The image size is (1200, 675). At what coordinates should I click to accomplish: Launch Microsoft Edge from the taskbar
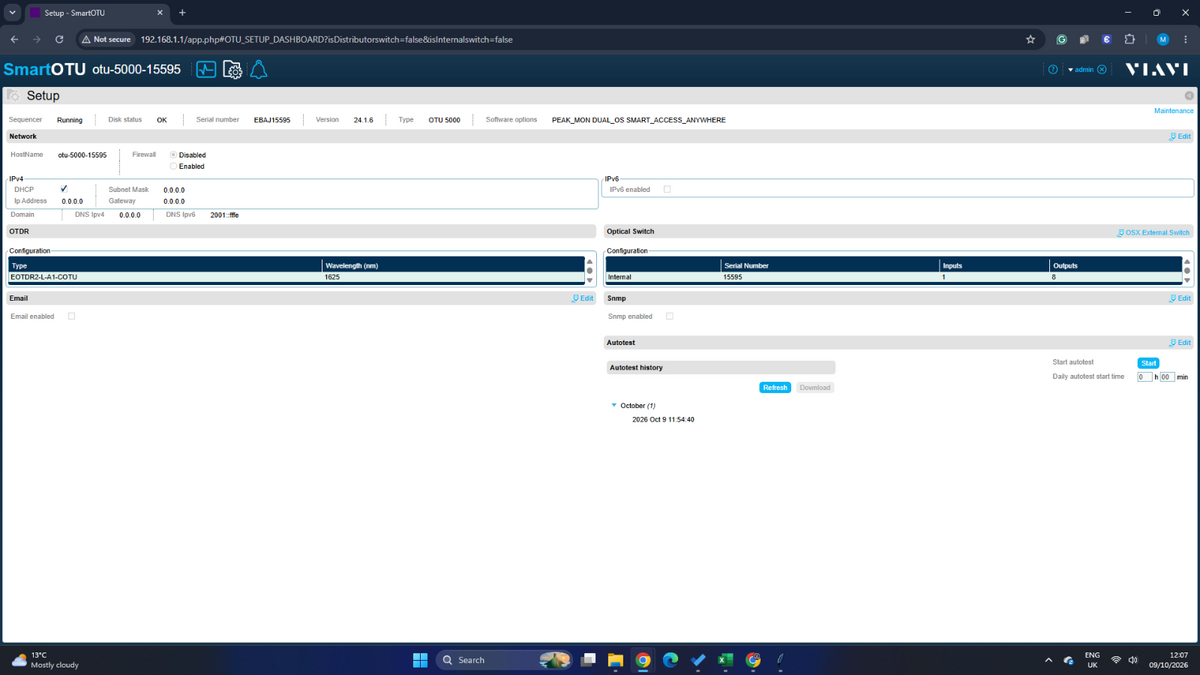click(x=670, y=660)
